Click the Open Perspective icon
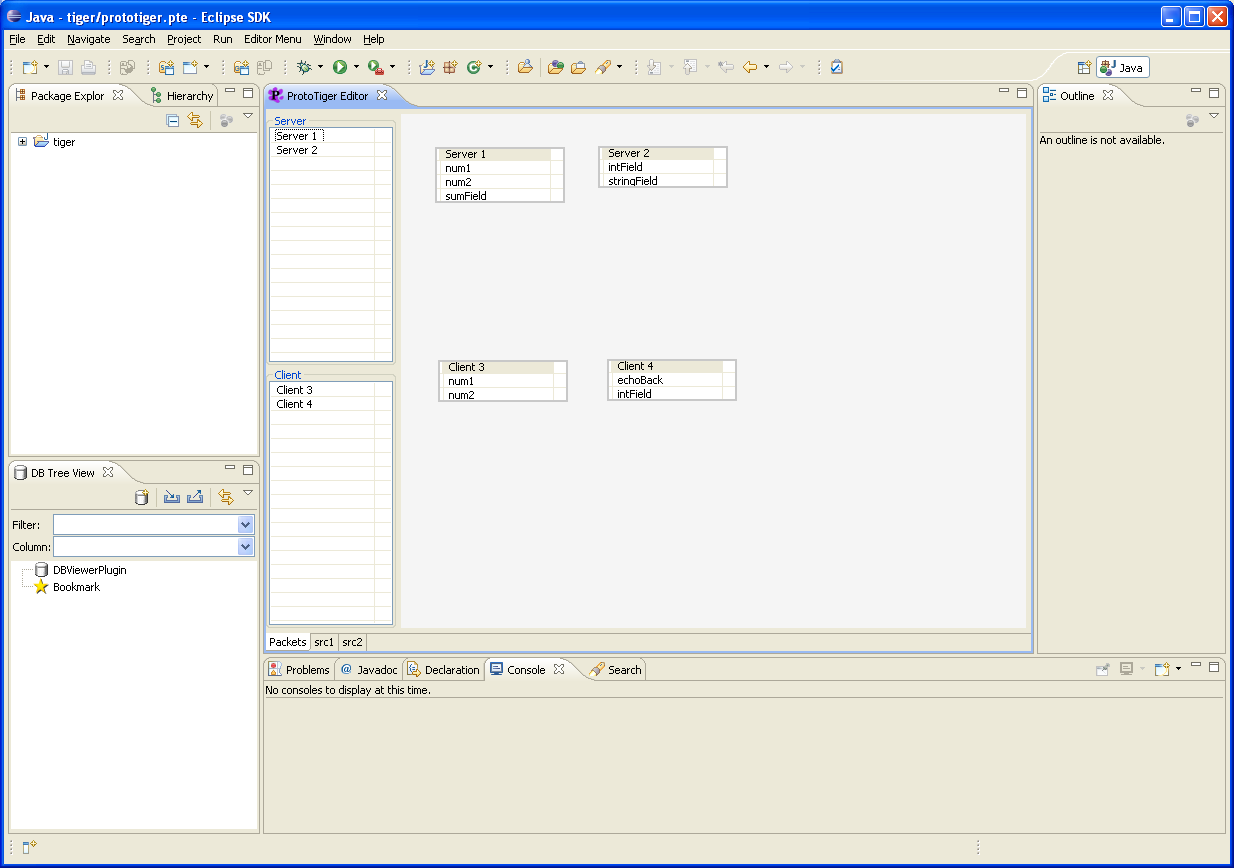 click(x=1084, y=67)
